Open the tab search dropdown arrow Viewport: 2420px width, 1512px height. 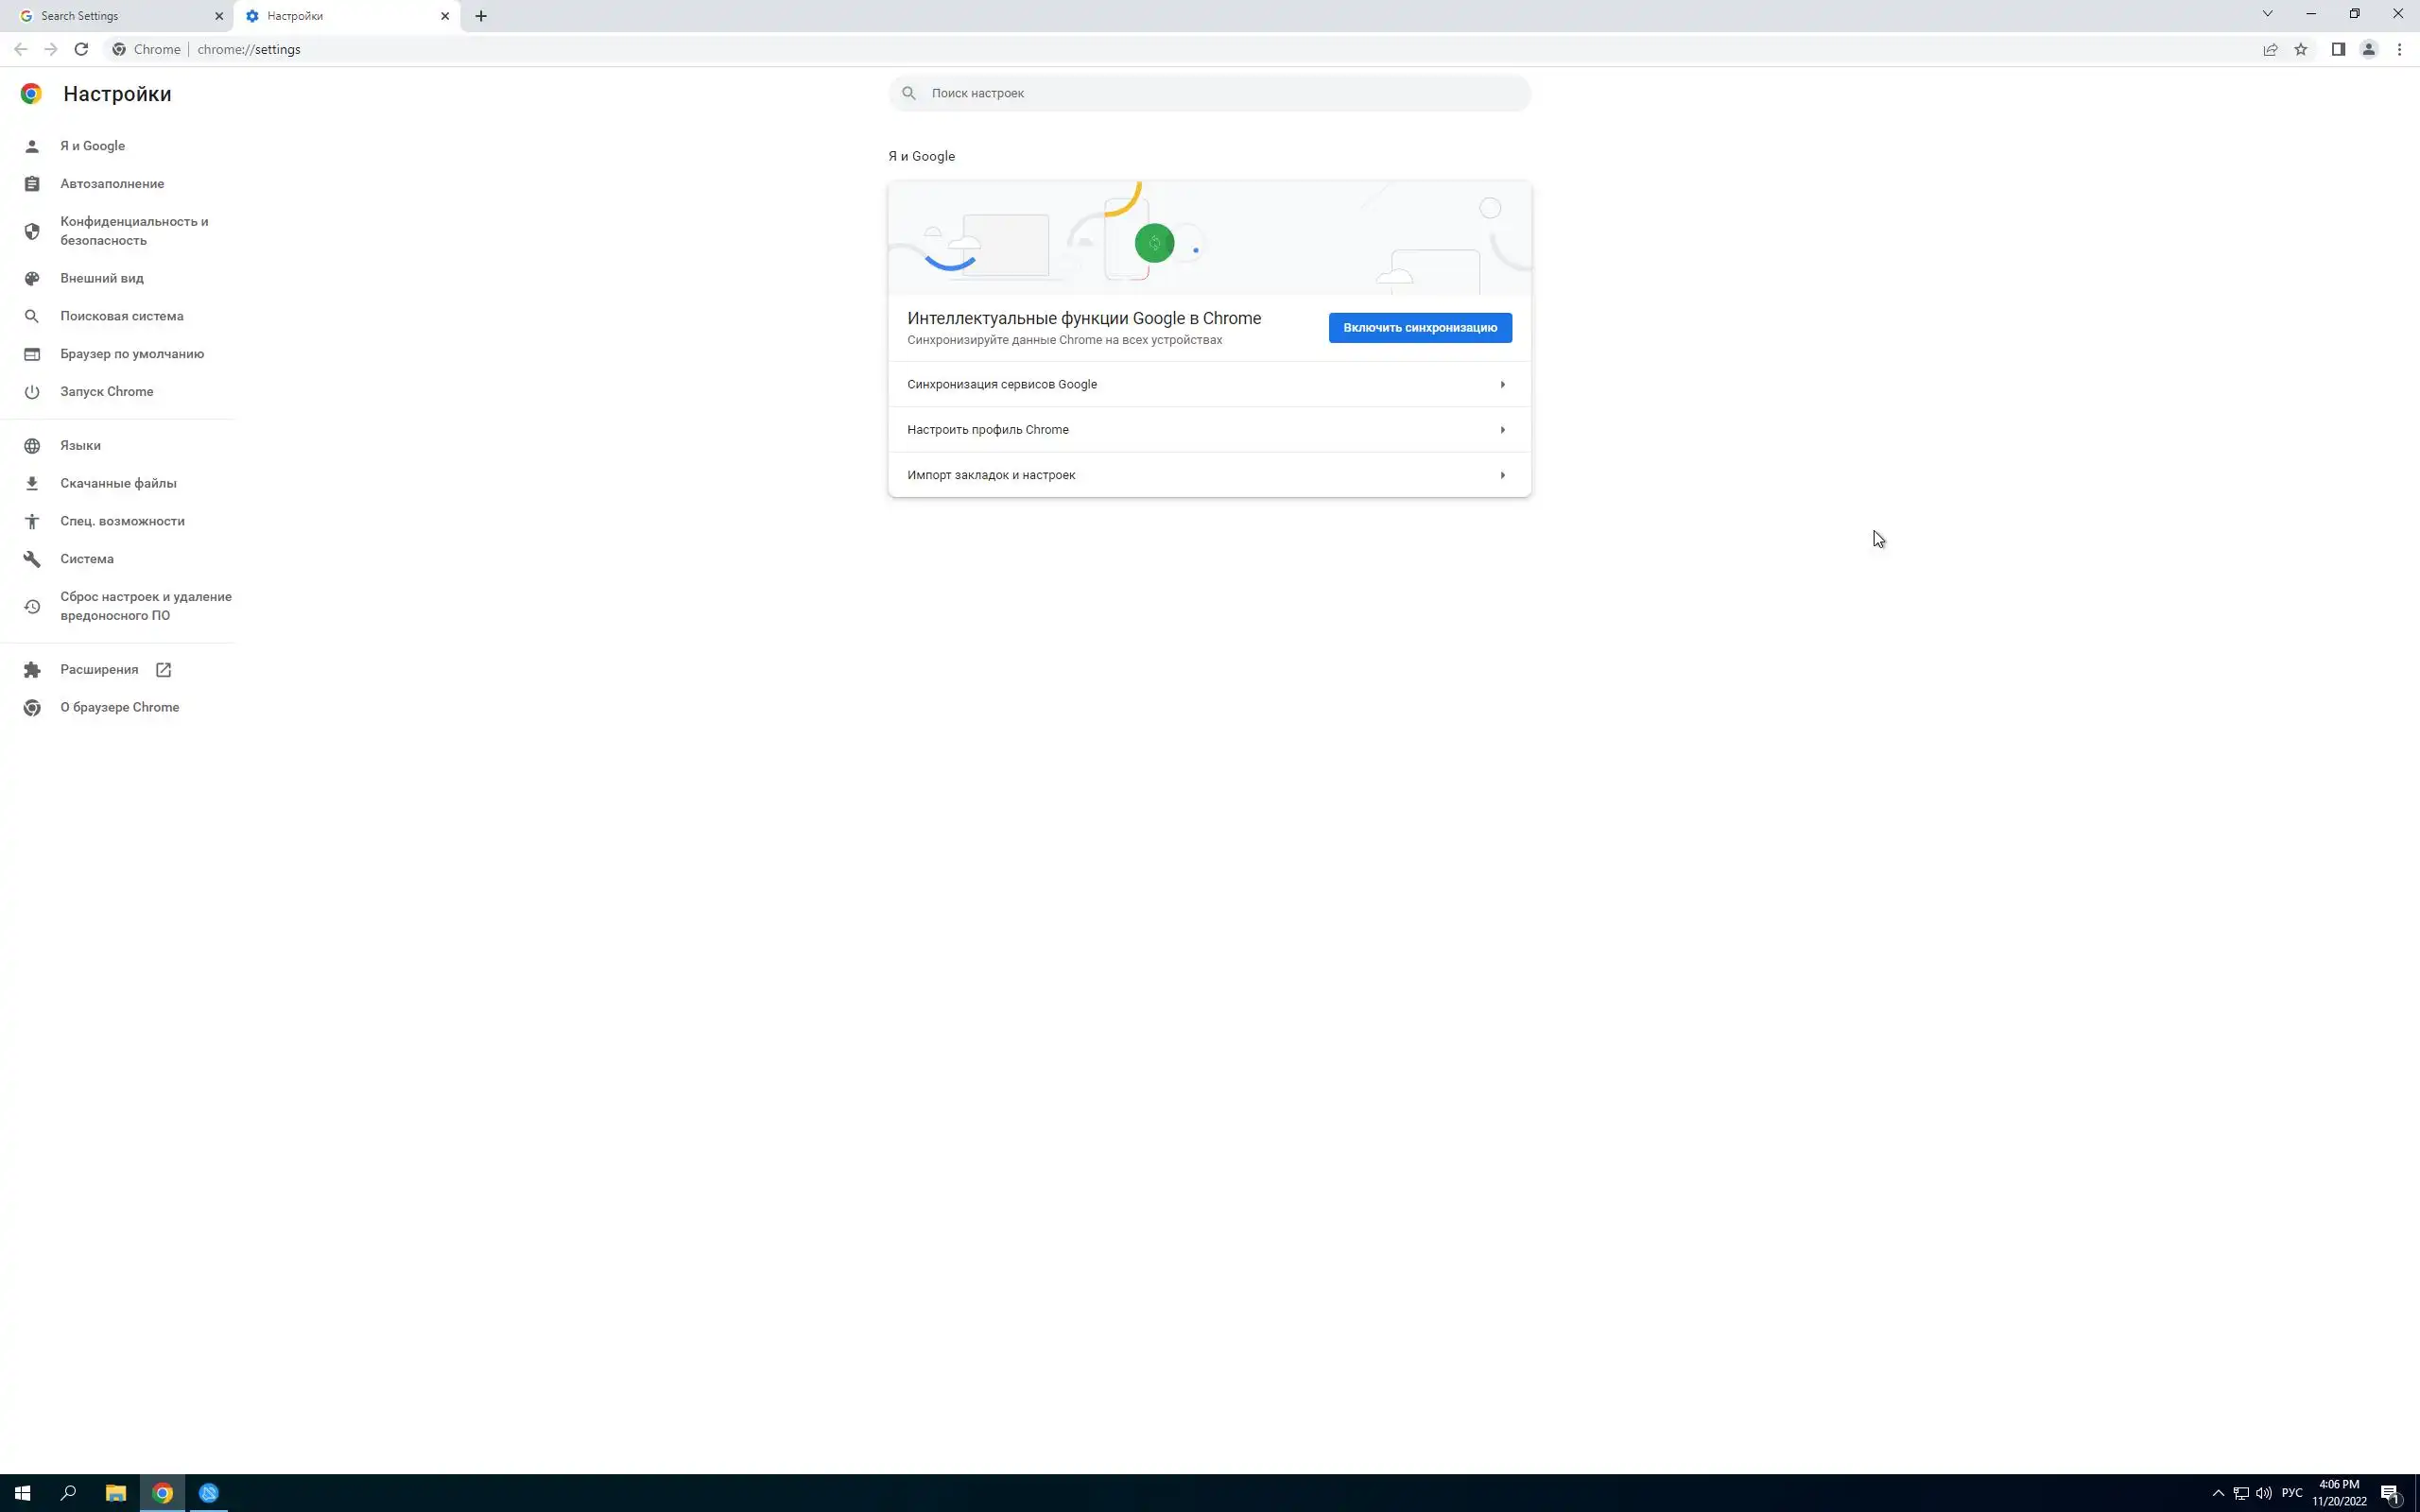coord(2267,14)
